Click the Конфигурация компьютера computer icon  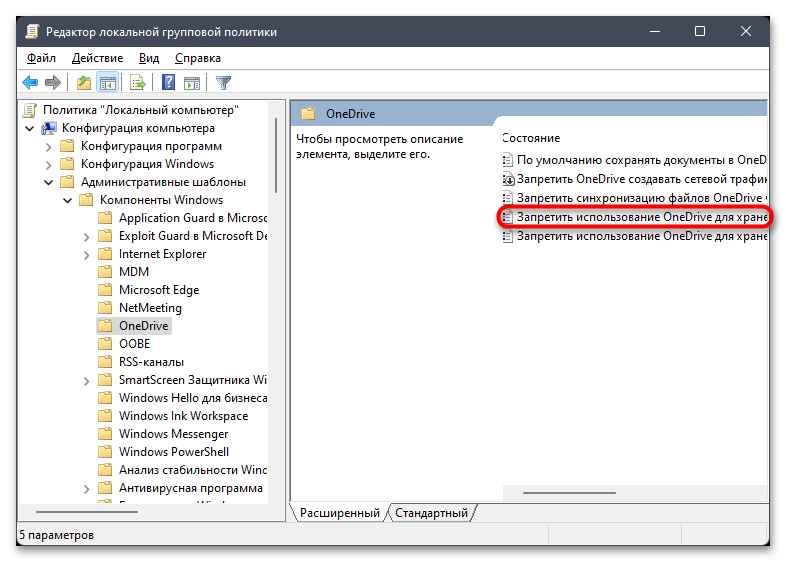pos(49,128)
